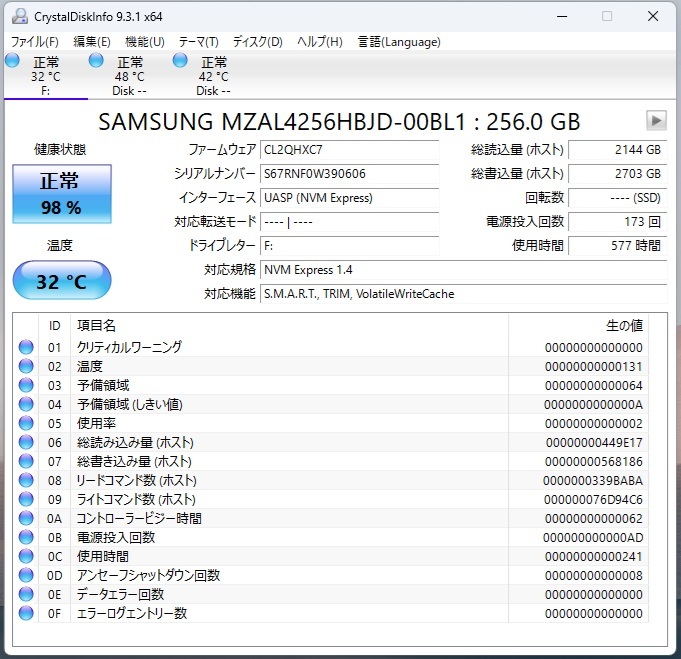Select the F: drive tab at 32 °C
The width and height of the screenshot is (681, 659).
[46, 76]
